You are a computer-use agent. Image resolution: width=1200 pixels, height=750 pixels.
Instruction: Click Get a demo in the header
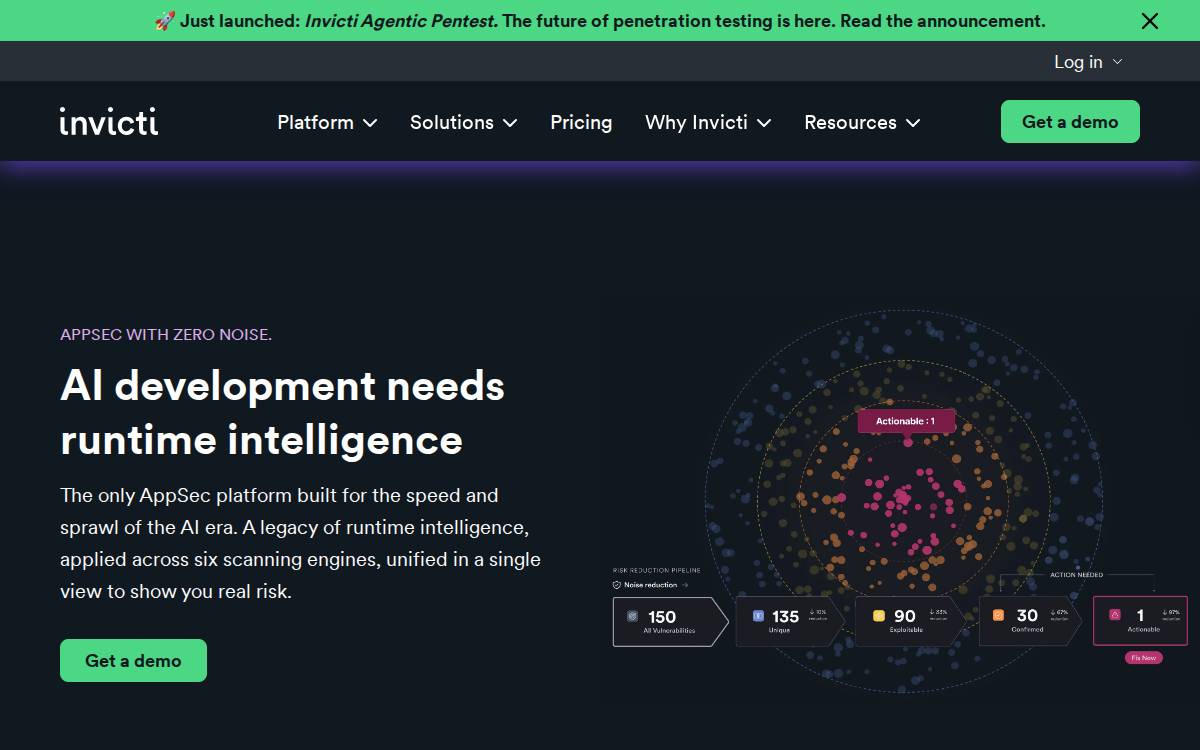[1070, 121]
